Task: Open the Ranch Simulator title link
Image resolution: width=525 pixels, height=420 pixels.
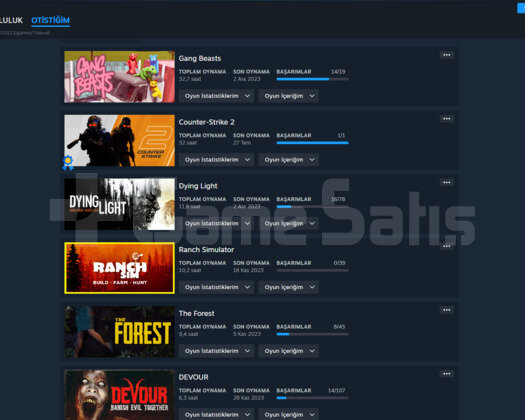Action: pos(206,250)
